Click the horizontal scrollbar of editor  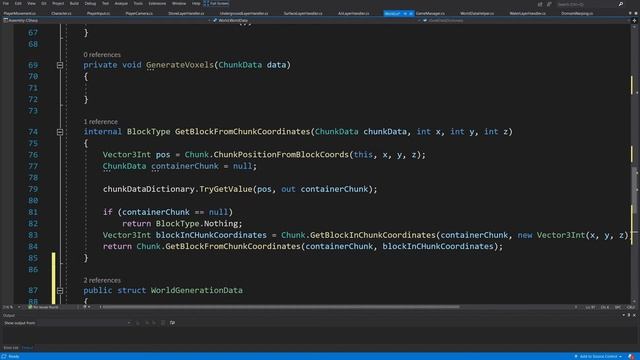280,307
